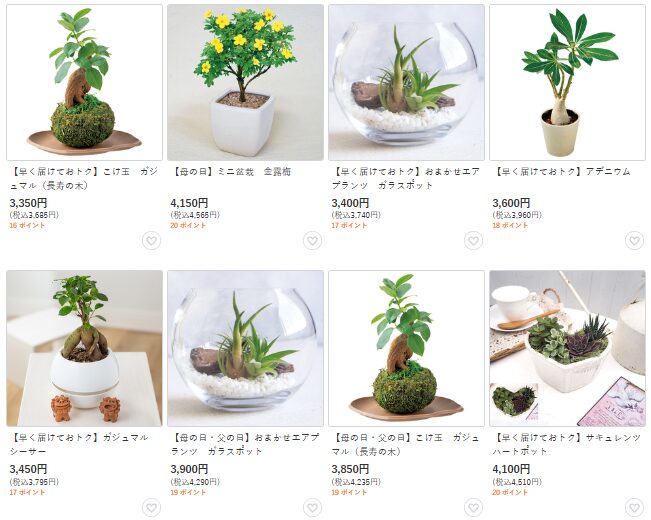
Task: Favorite the アデニウム plant heart icon
Action: click(634, 241)
